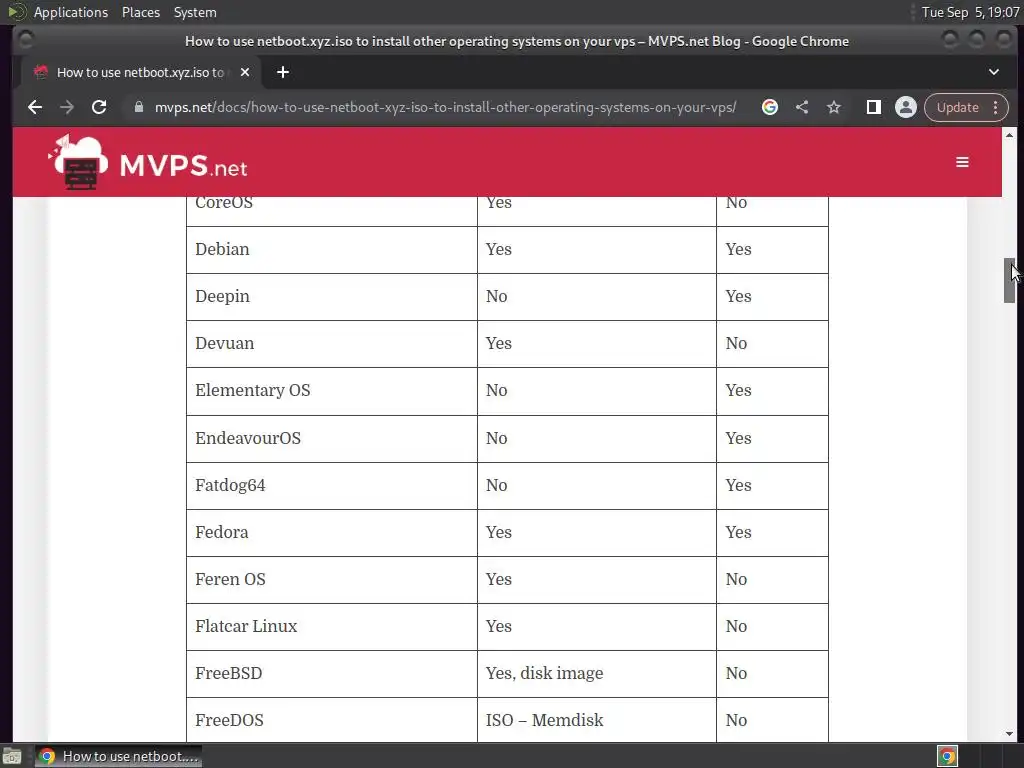Click the 'No' cell in Deepin row

(597, 297)
